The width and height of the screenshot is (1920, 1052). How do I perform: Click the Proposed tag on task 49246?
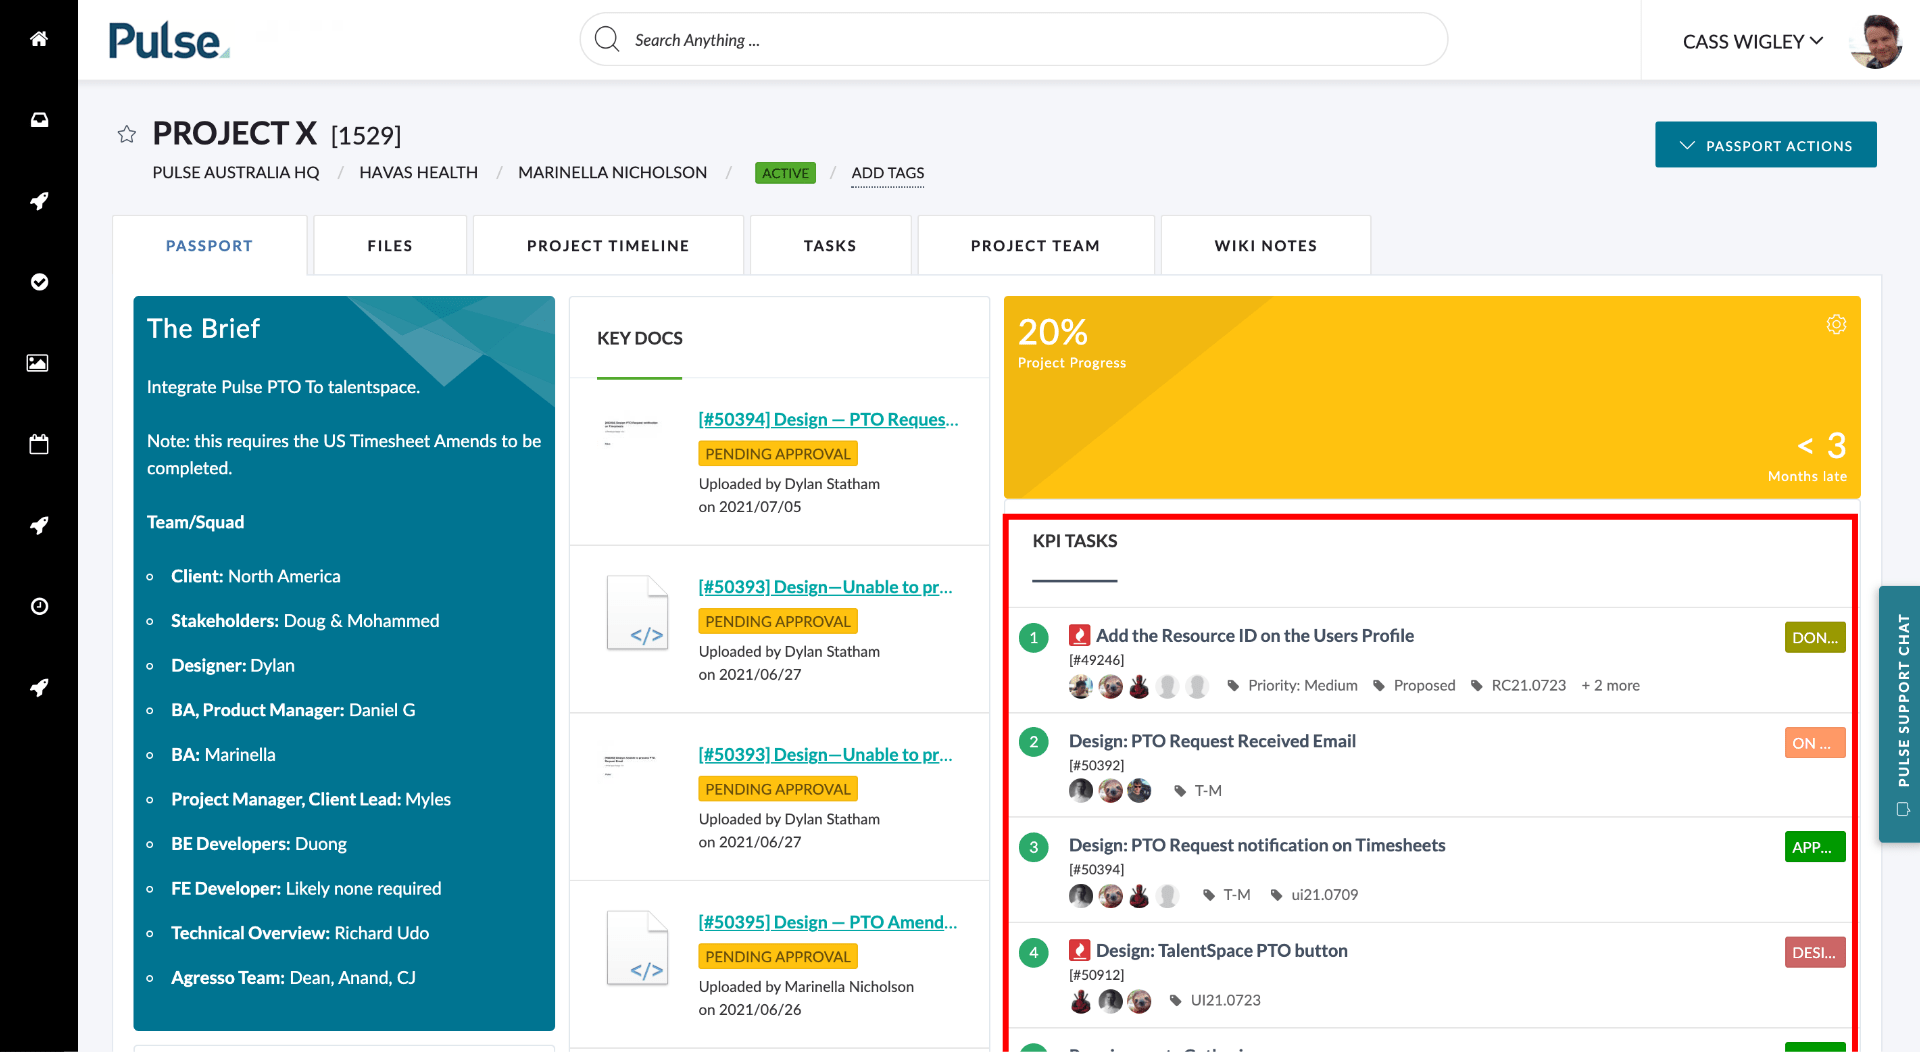(x=1424, y=686)
